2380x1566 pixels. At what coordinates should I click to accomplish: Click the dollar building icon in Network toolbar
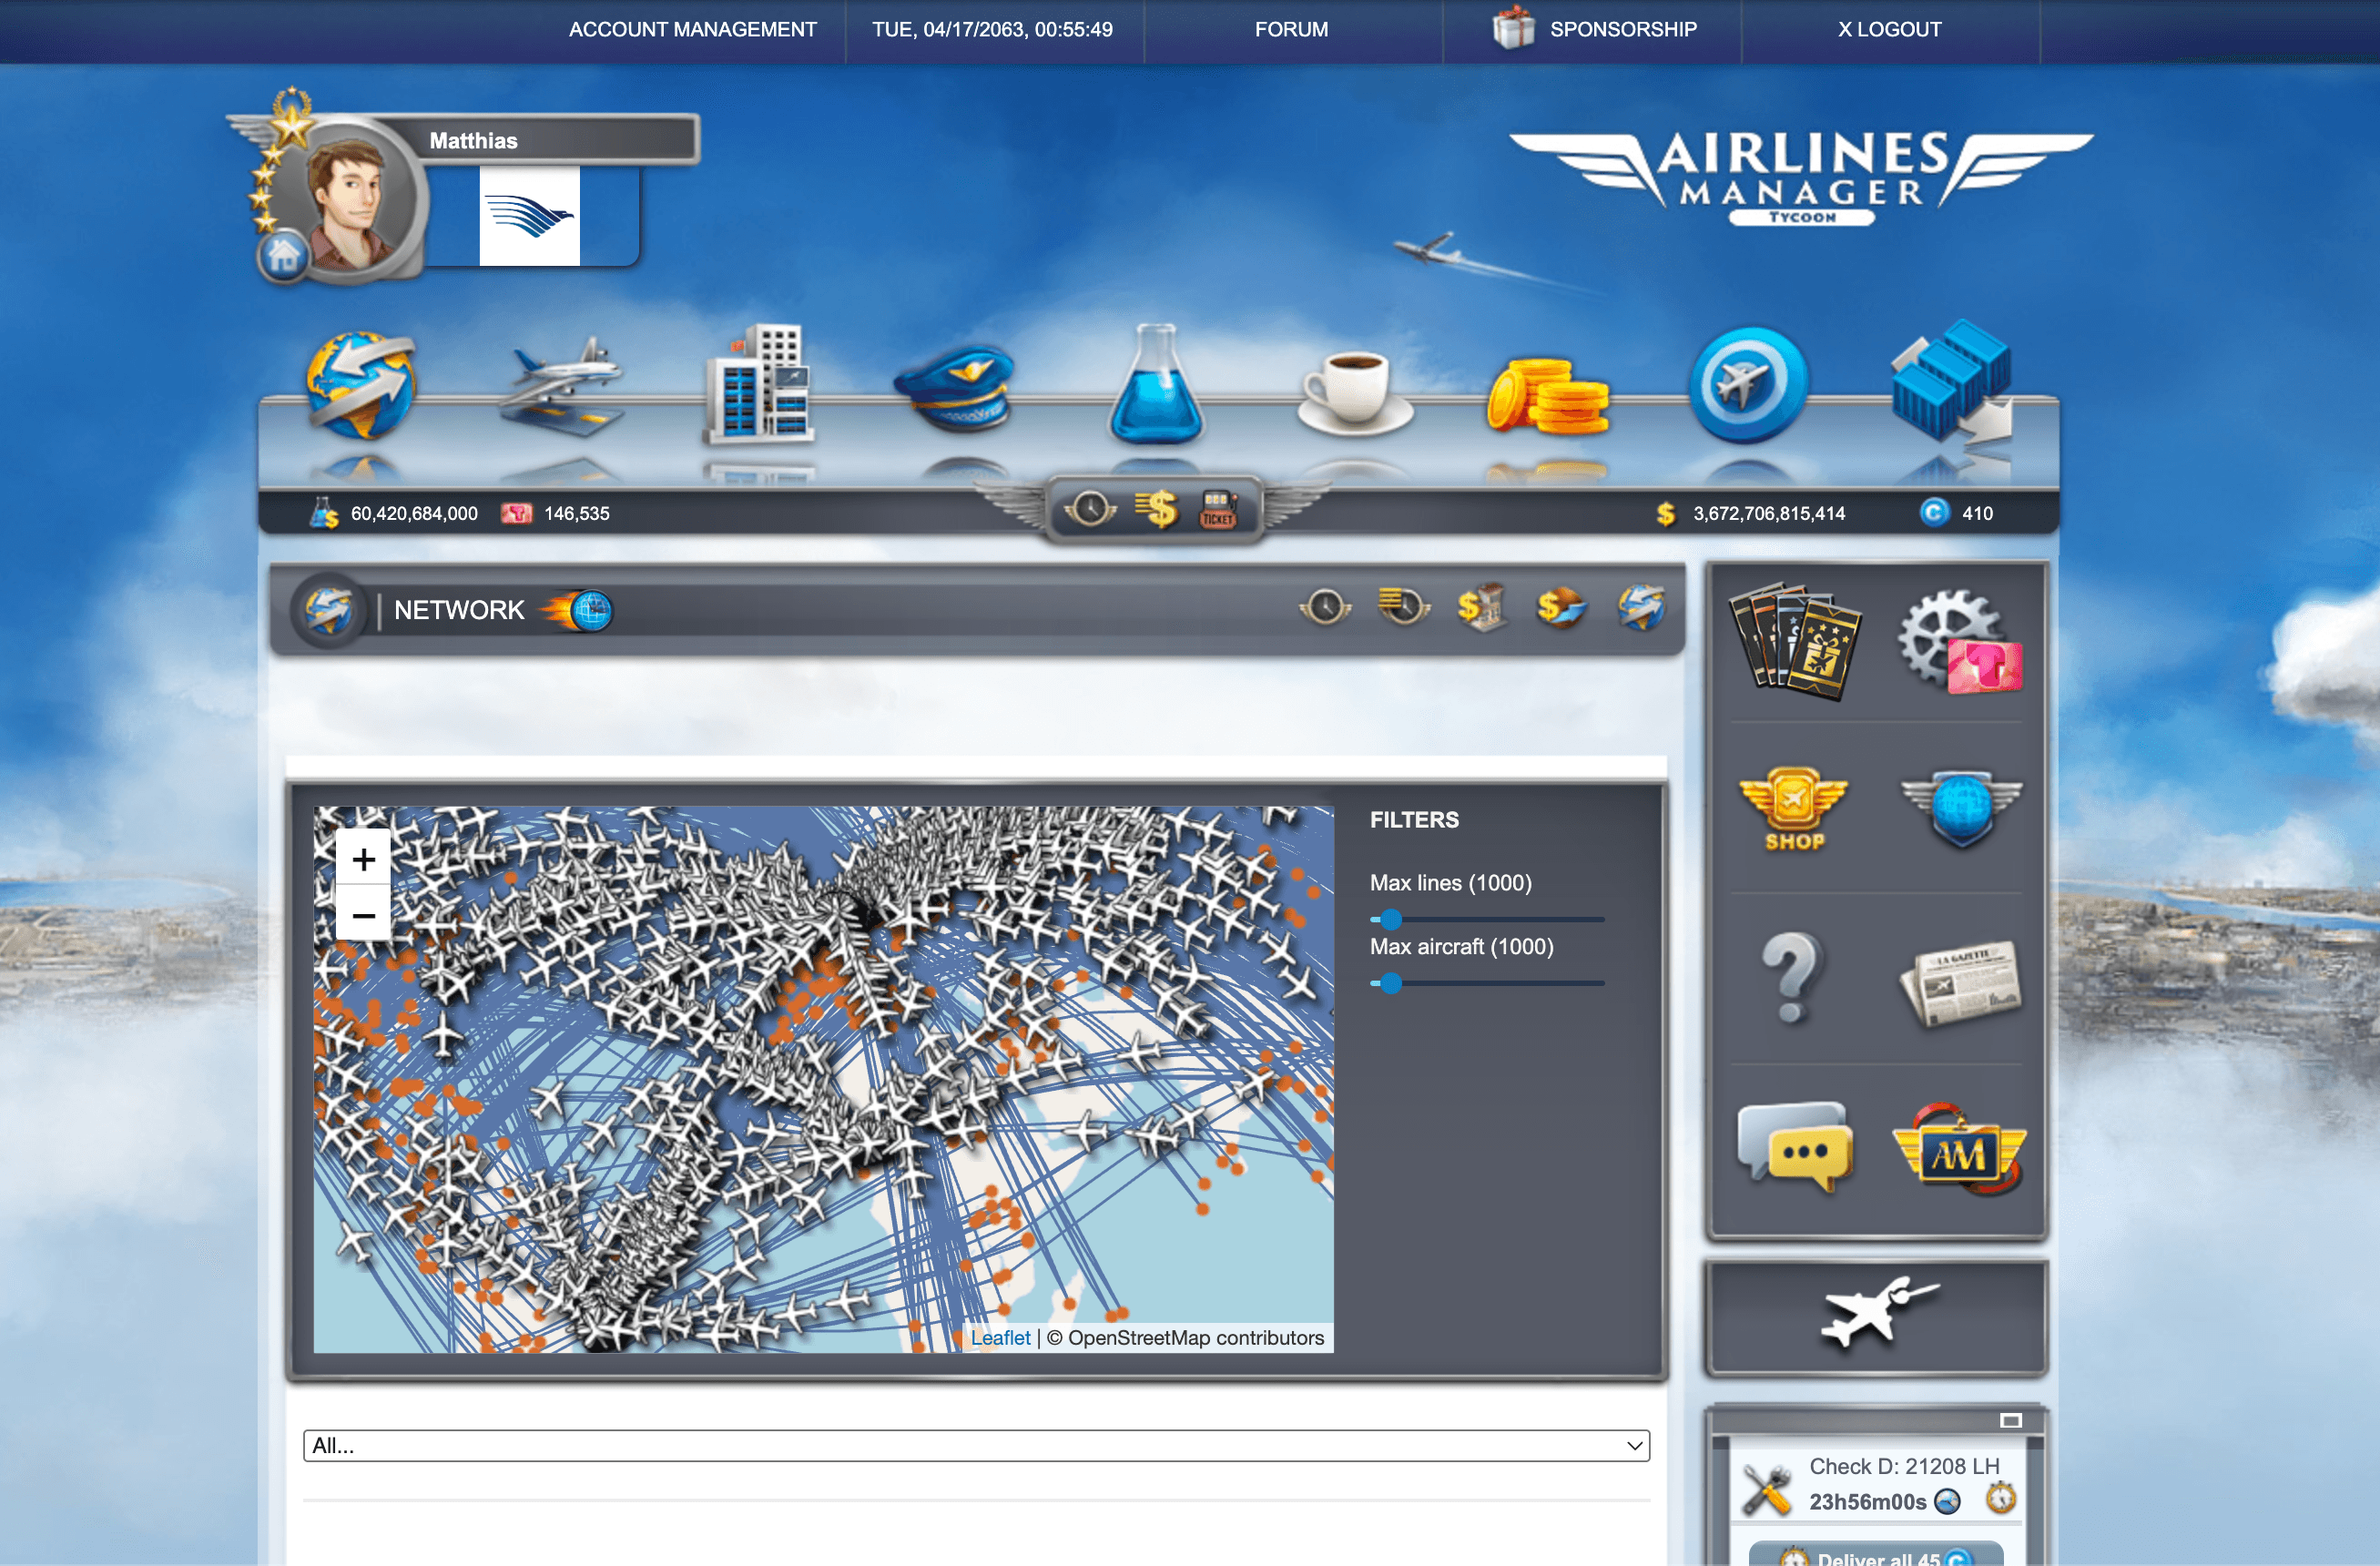(1481, 607)
